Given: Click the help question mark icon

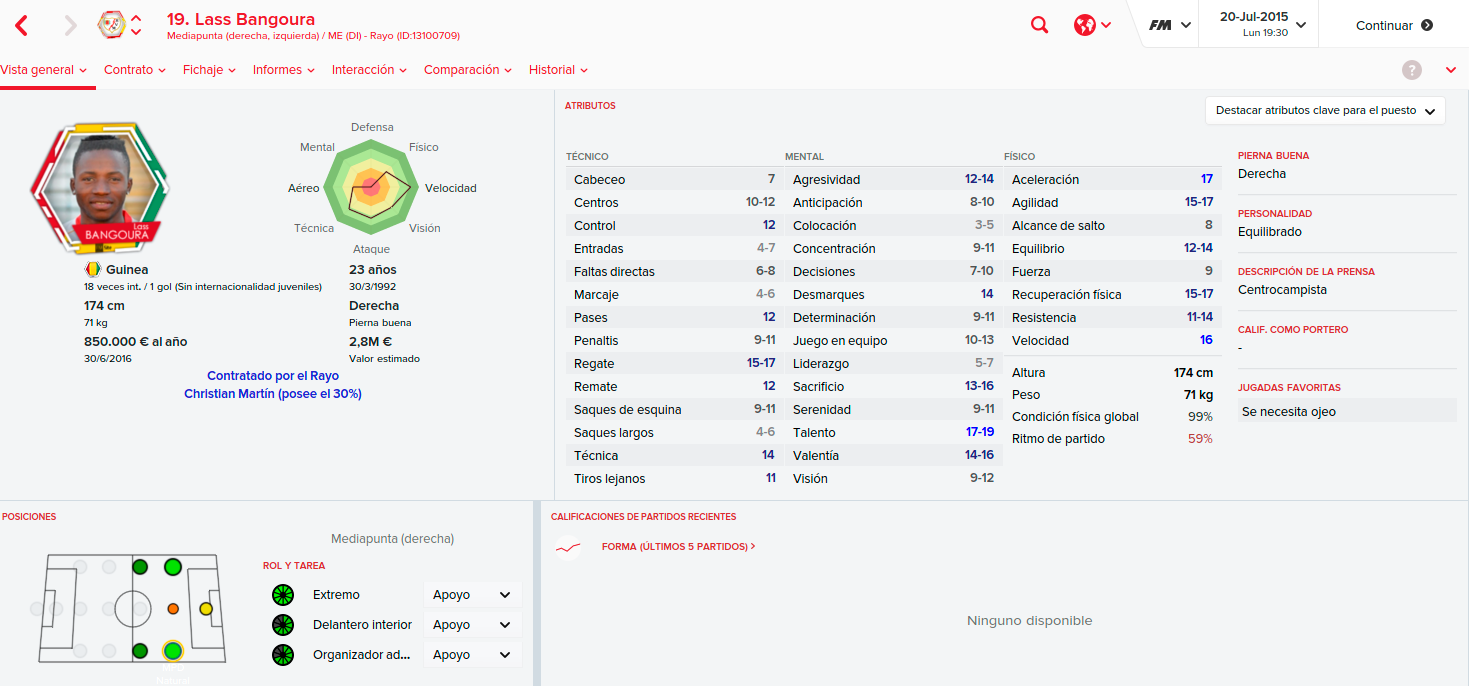Looking at the screenshot, I should [x=1411, y=70].
